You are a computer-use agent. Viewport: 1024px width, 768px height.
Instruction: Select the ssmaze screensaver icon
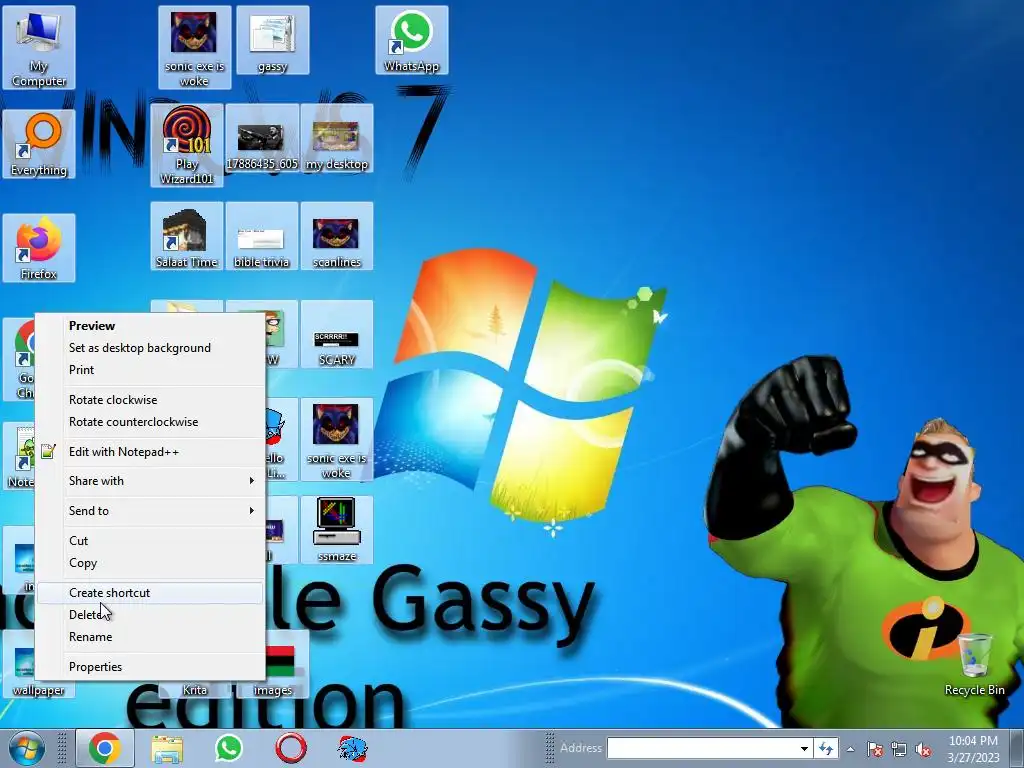click(336, 530)
